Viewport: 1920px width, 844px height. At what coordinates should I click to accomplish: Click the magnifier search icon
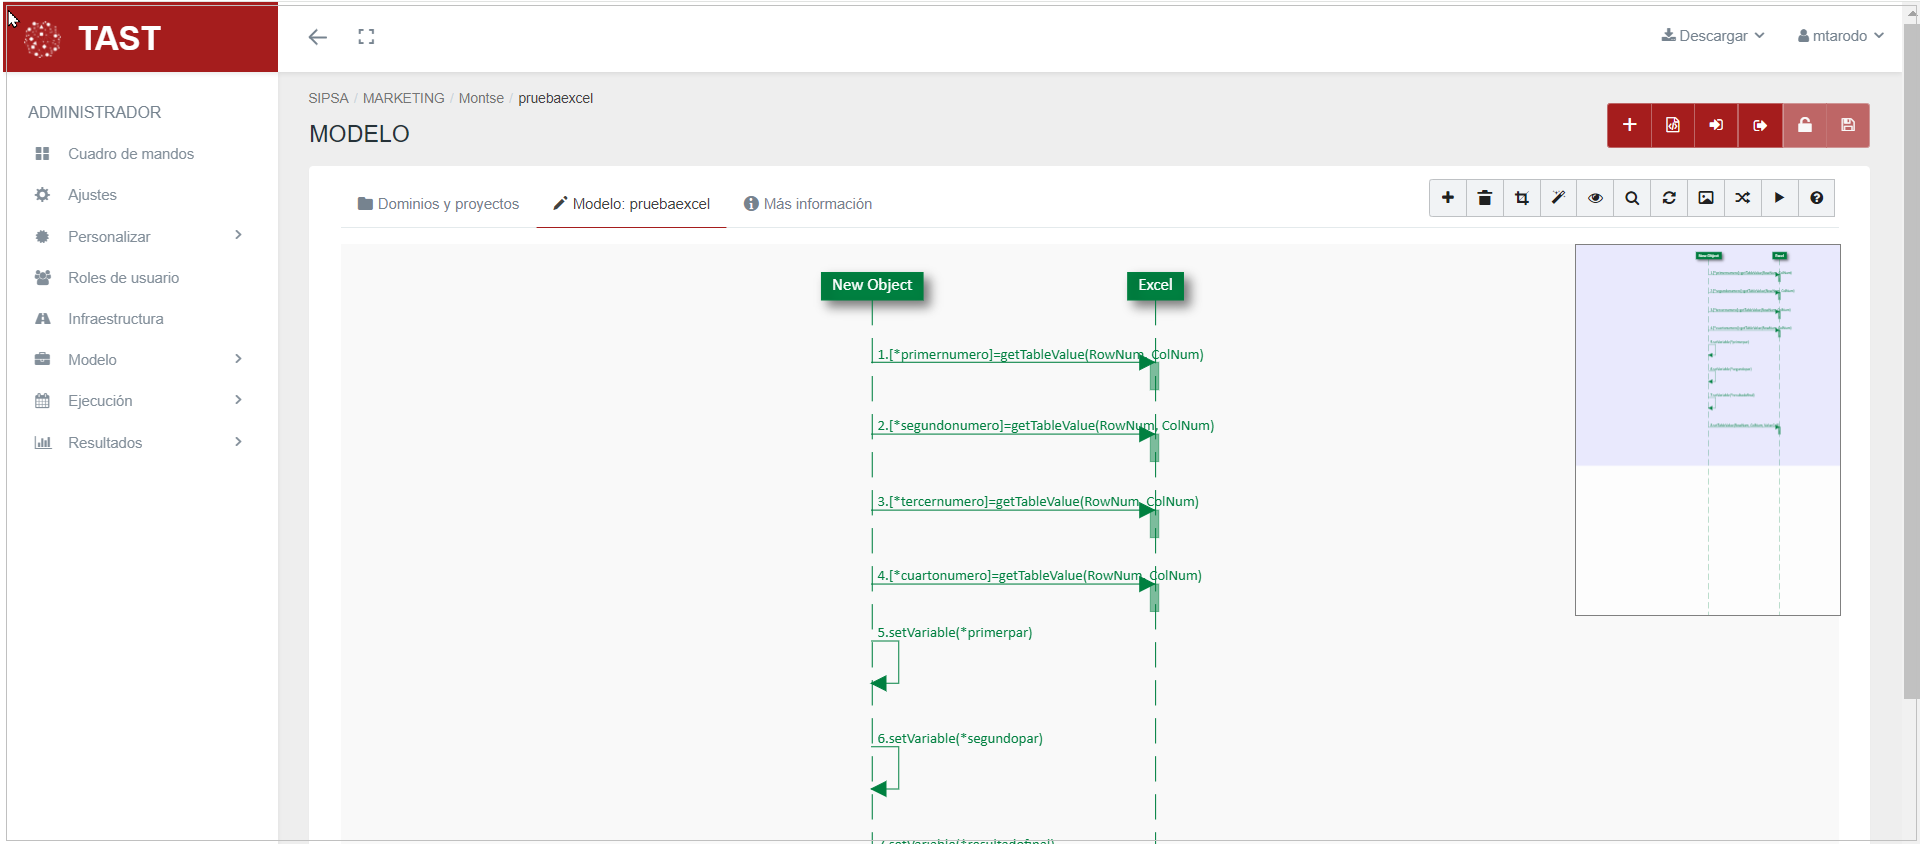point(1632,198)
